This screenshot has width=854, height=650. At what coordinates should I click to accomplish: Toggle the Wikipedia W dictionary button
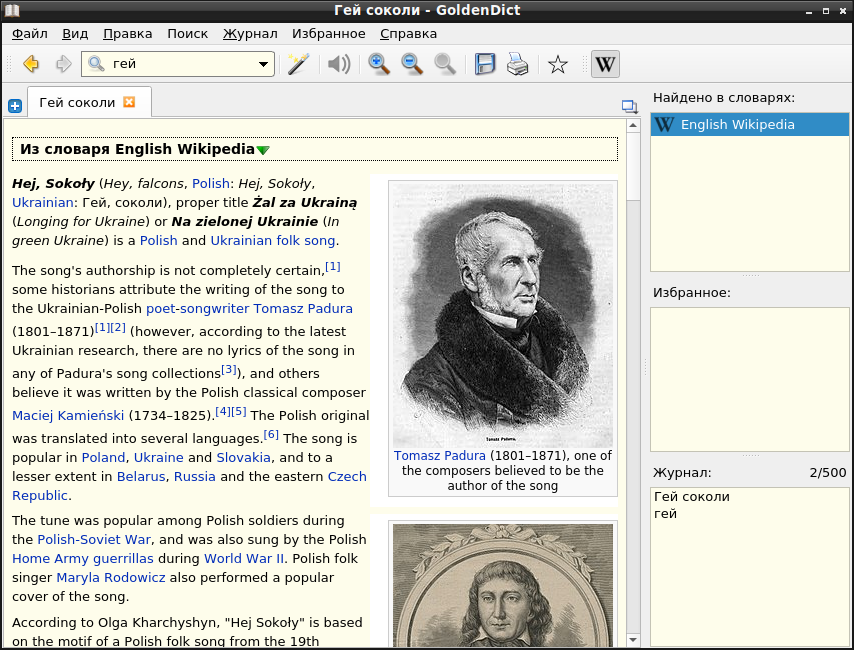[x=605, y=64]
